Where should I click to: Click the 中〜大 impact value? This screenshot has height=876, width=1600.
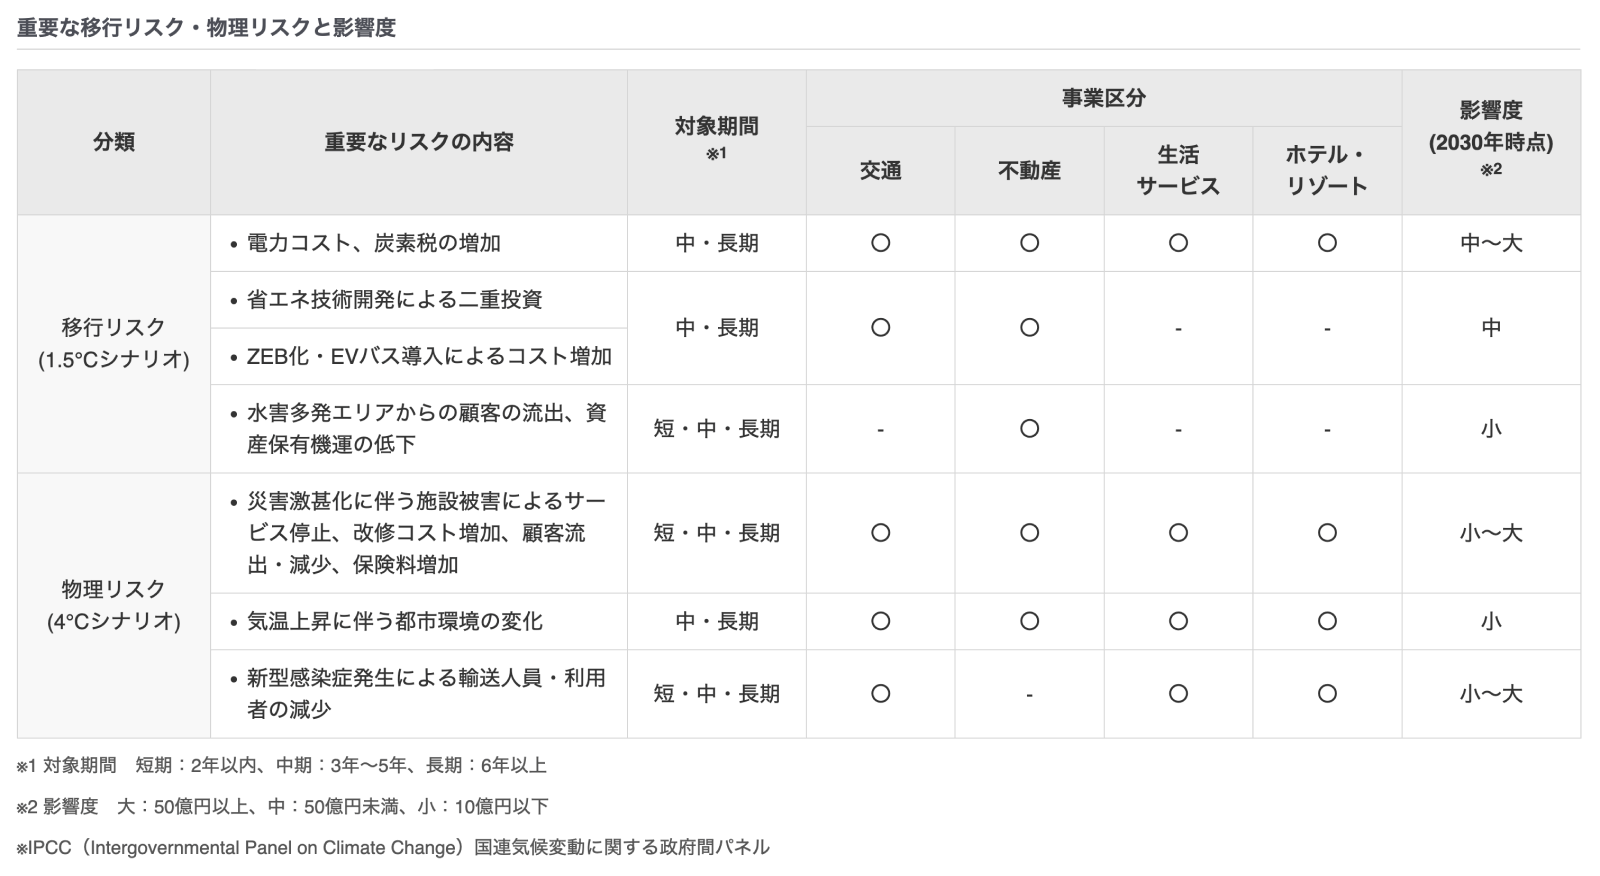[1490, 243]
